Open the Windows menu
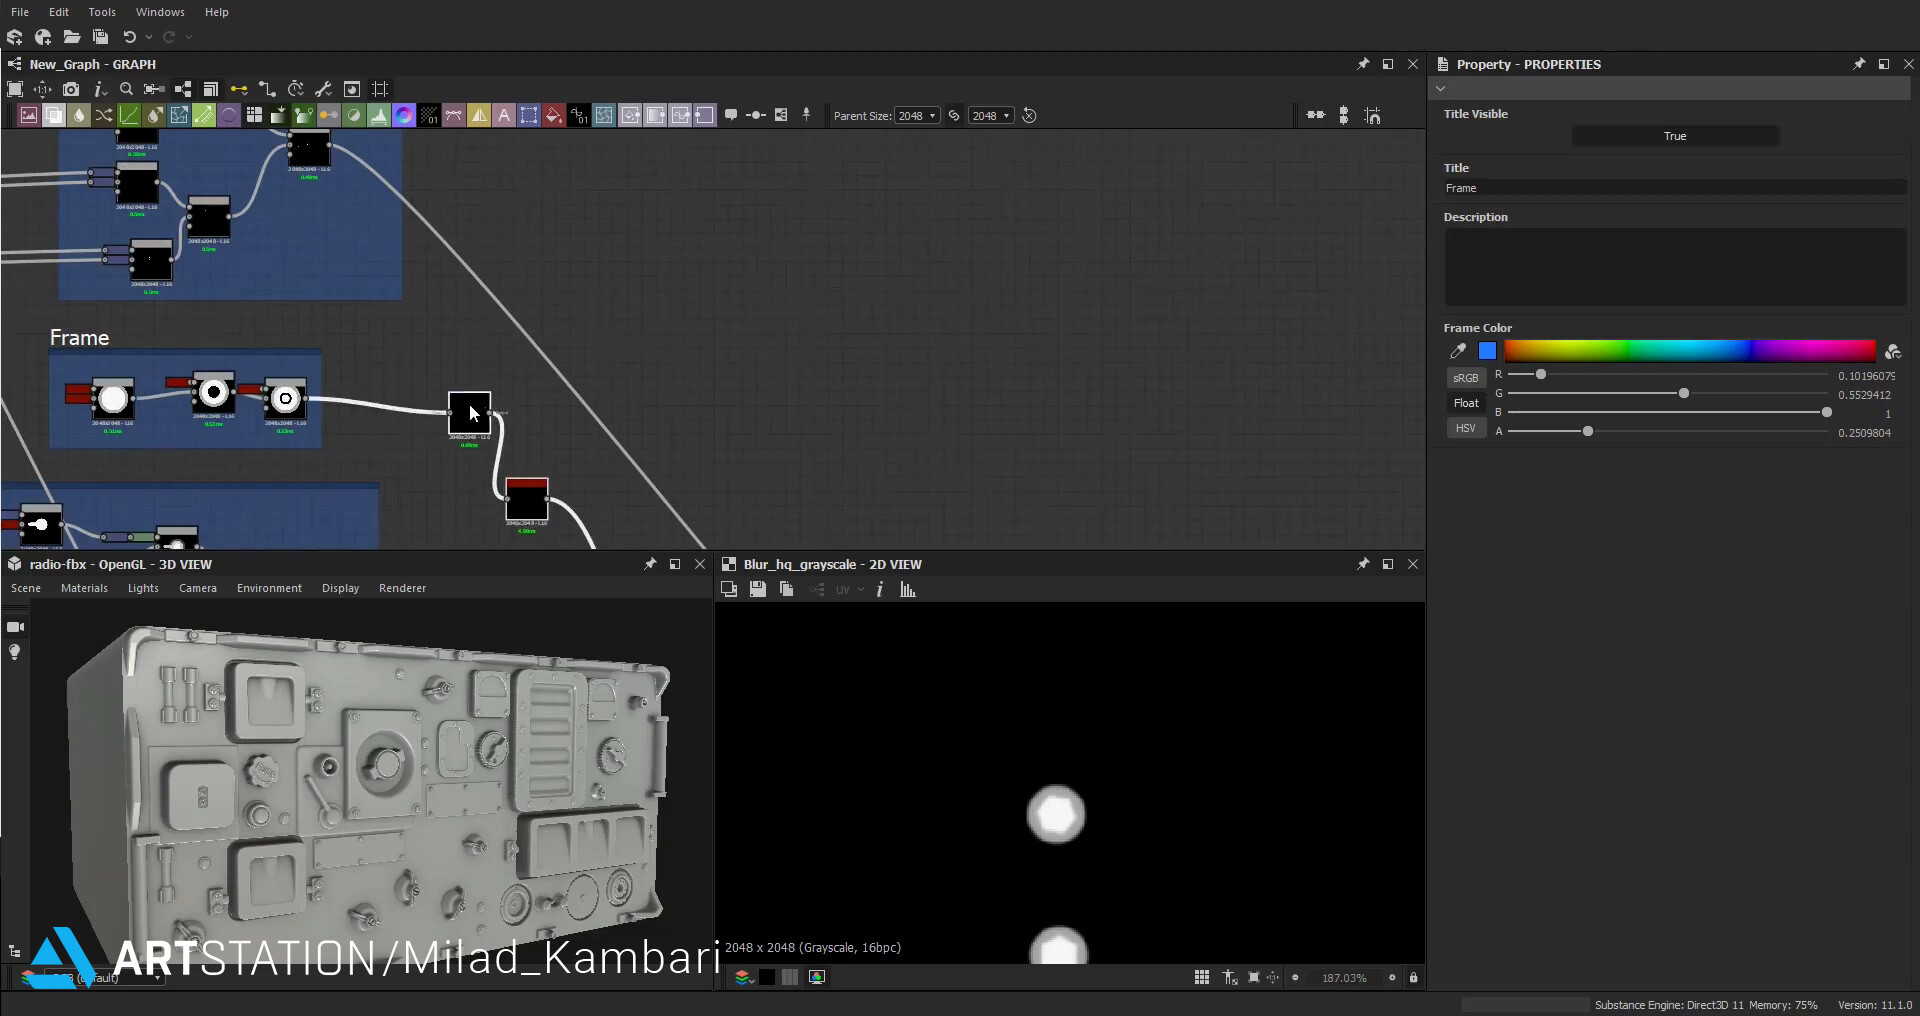The width and height of the screenshot is (1920, 1016). [159, 11]
